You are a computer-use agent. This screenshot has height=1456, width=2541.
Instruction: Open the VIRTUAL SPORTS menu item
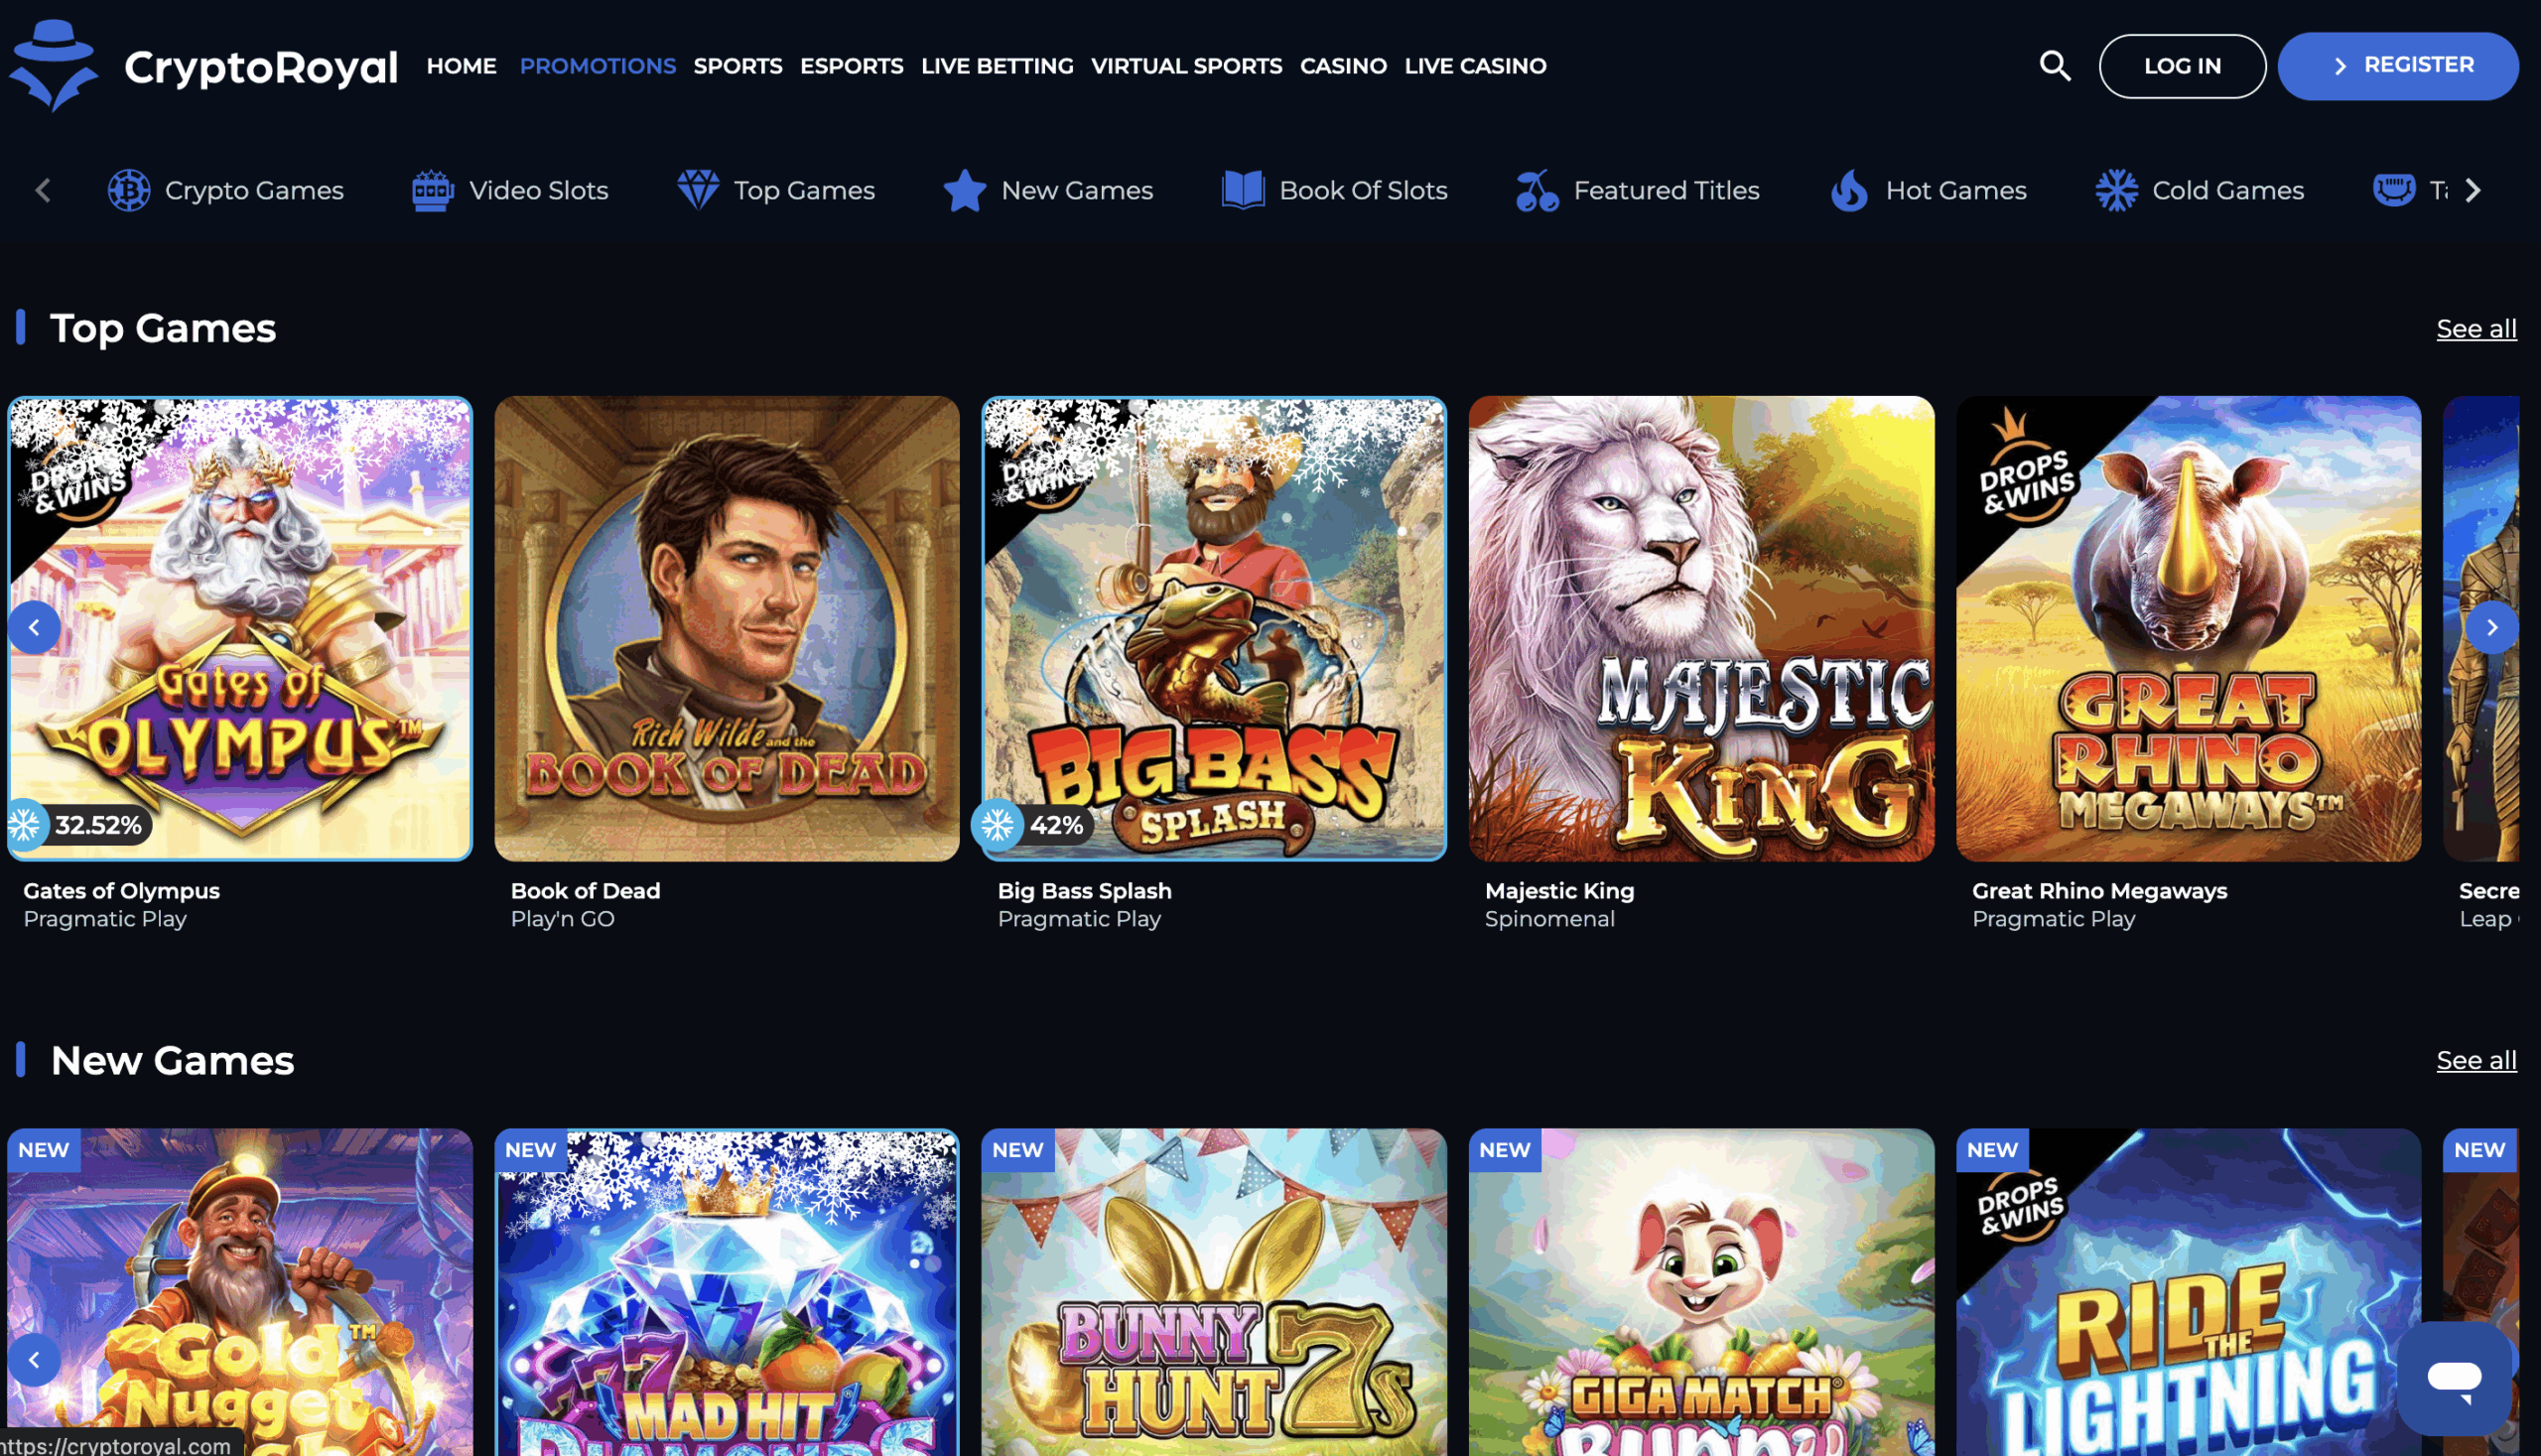(x=1186, y=66)
